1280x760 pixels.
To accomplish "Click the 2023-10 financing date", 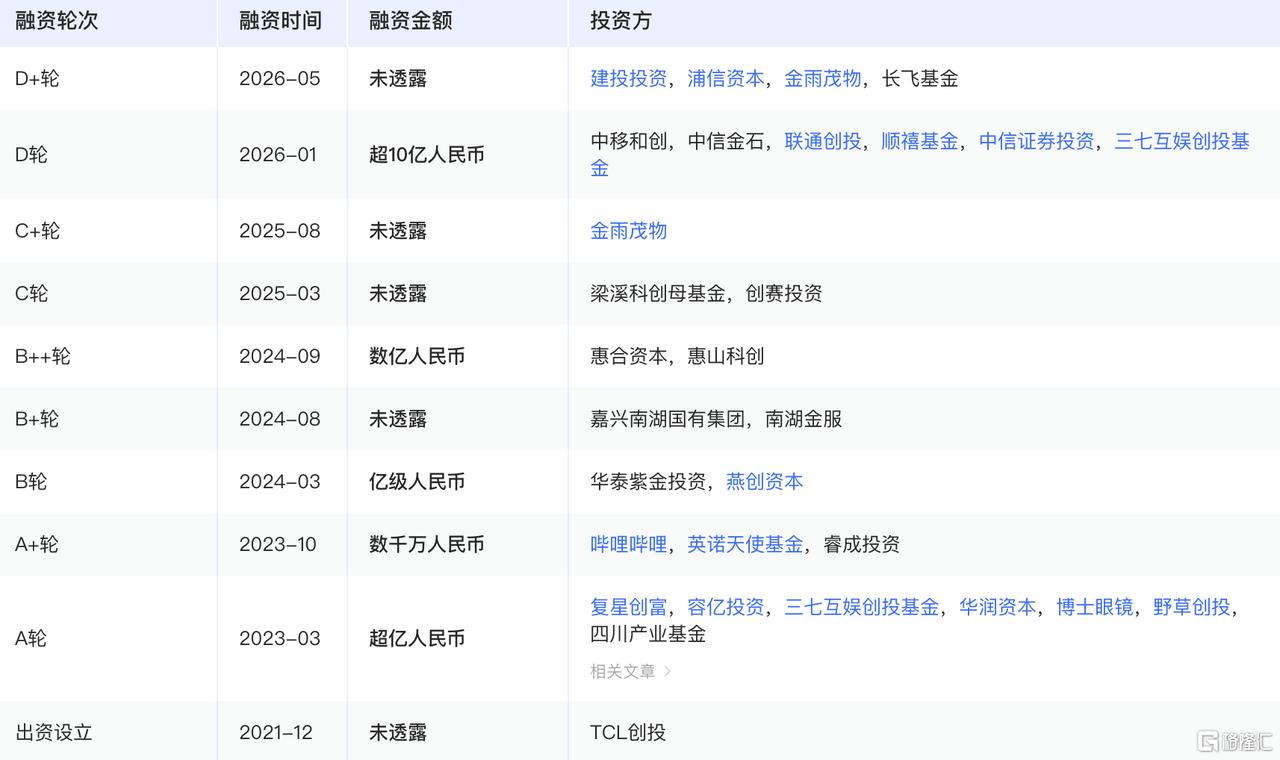I will 278,544.
